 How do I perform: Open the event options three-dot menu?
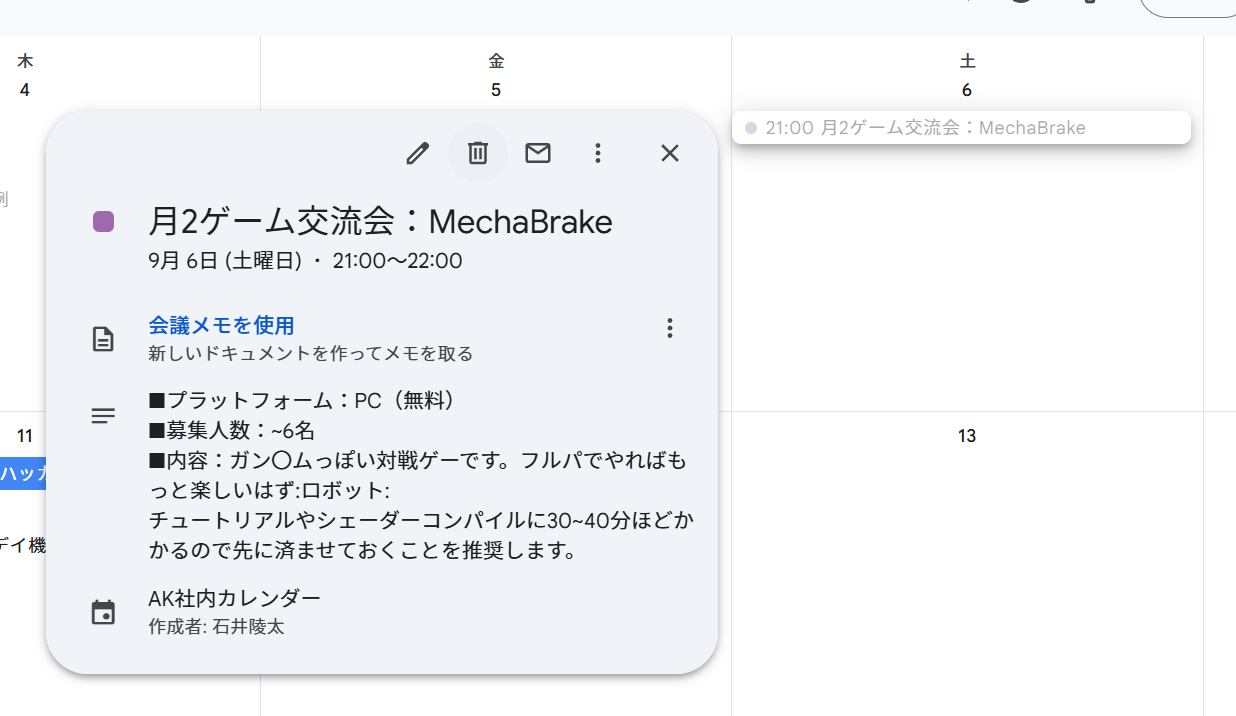[x=598, y=153]
